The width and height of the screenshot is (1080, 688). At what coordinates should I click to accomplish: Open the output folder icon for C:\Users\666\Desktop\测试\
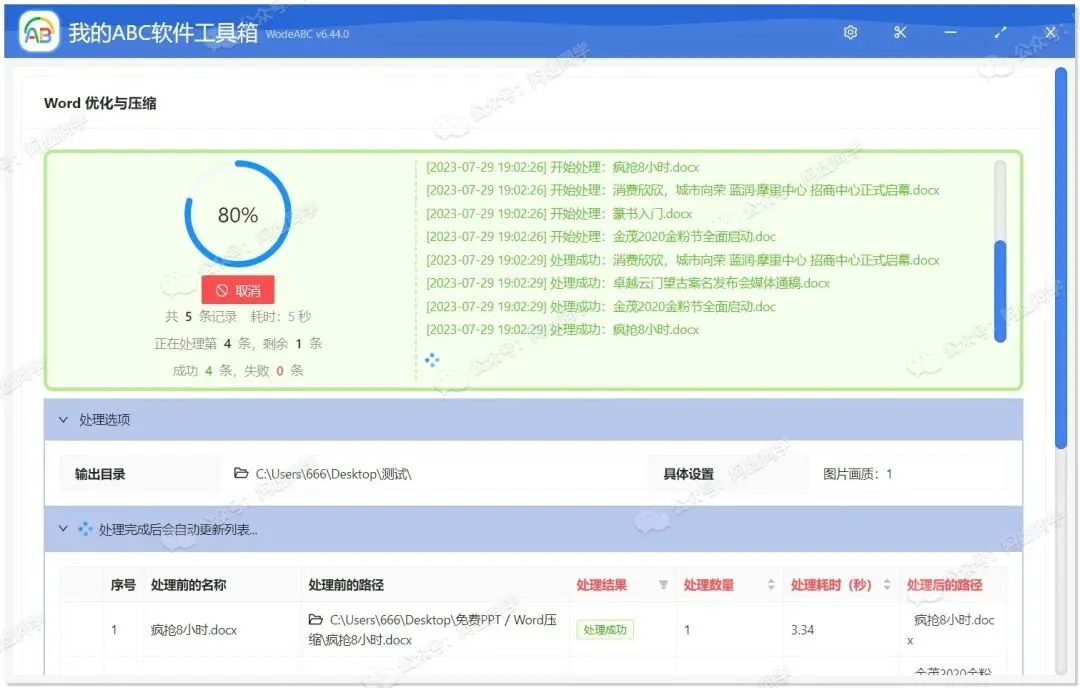click(x=241, y=473)
